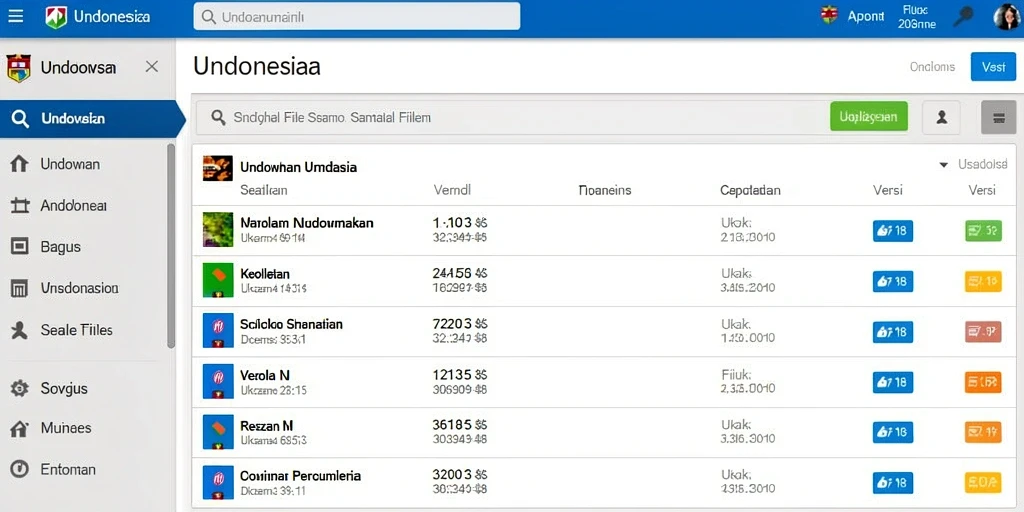Sort by the Cepotatian column header
The width and height of the screenshot is (1024, 512).
point(750,191)
